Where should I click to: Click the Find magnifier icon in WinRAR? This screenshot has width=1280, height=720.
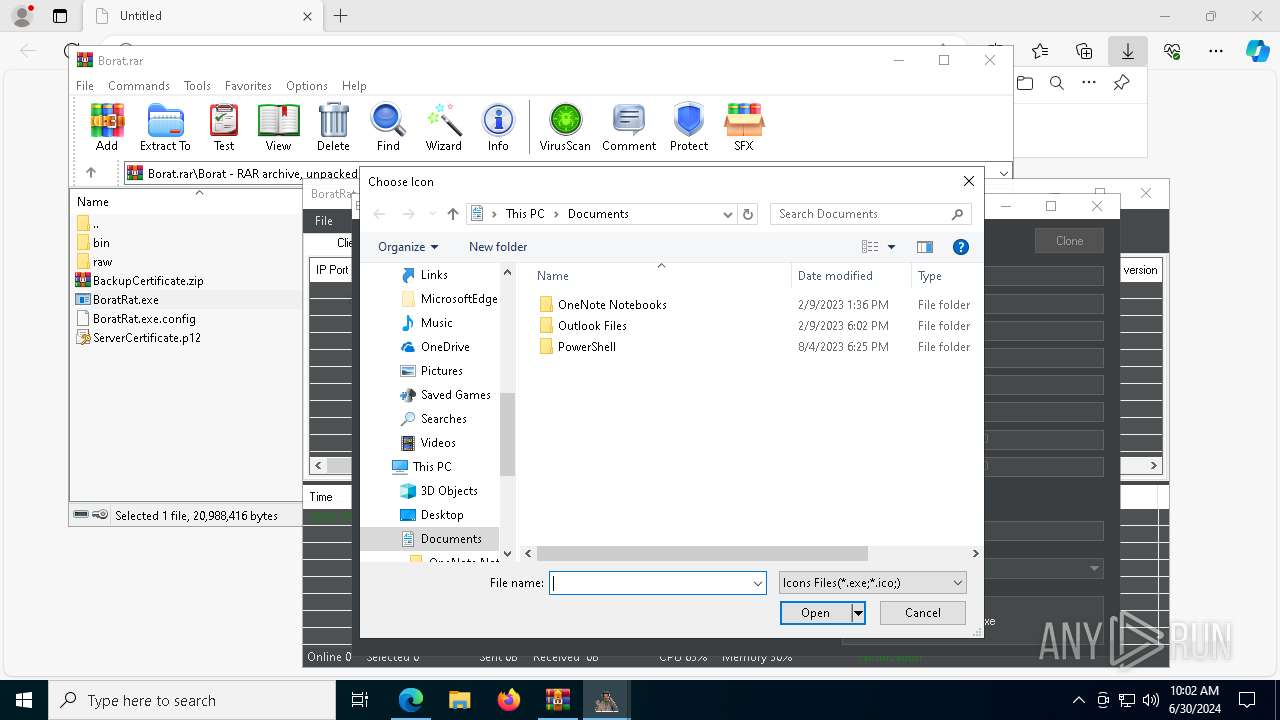pyautogui.click(x=388, y=127)
